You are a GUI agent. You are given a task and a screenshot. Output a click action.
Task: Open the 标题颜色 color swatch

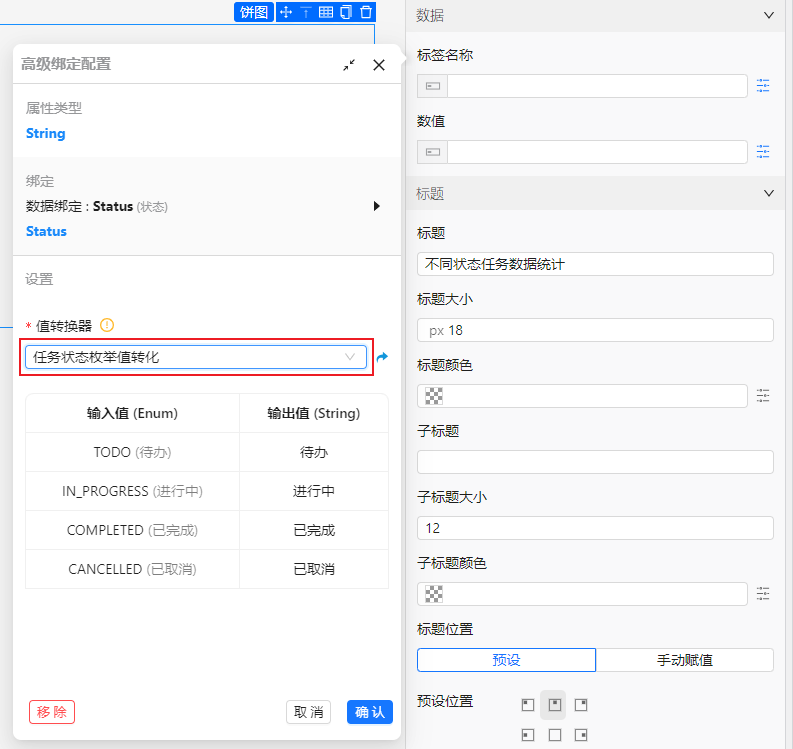coord(433,396)
